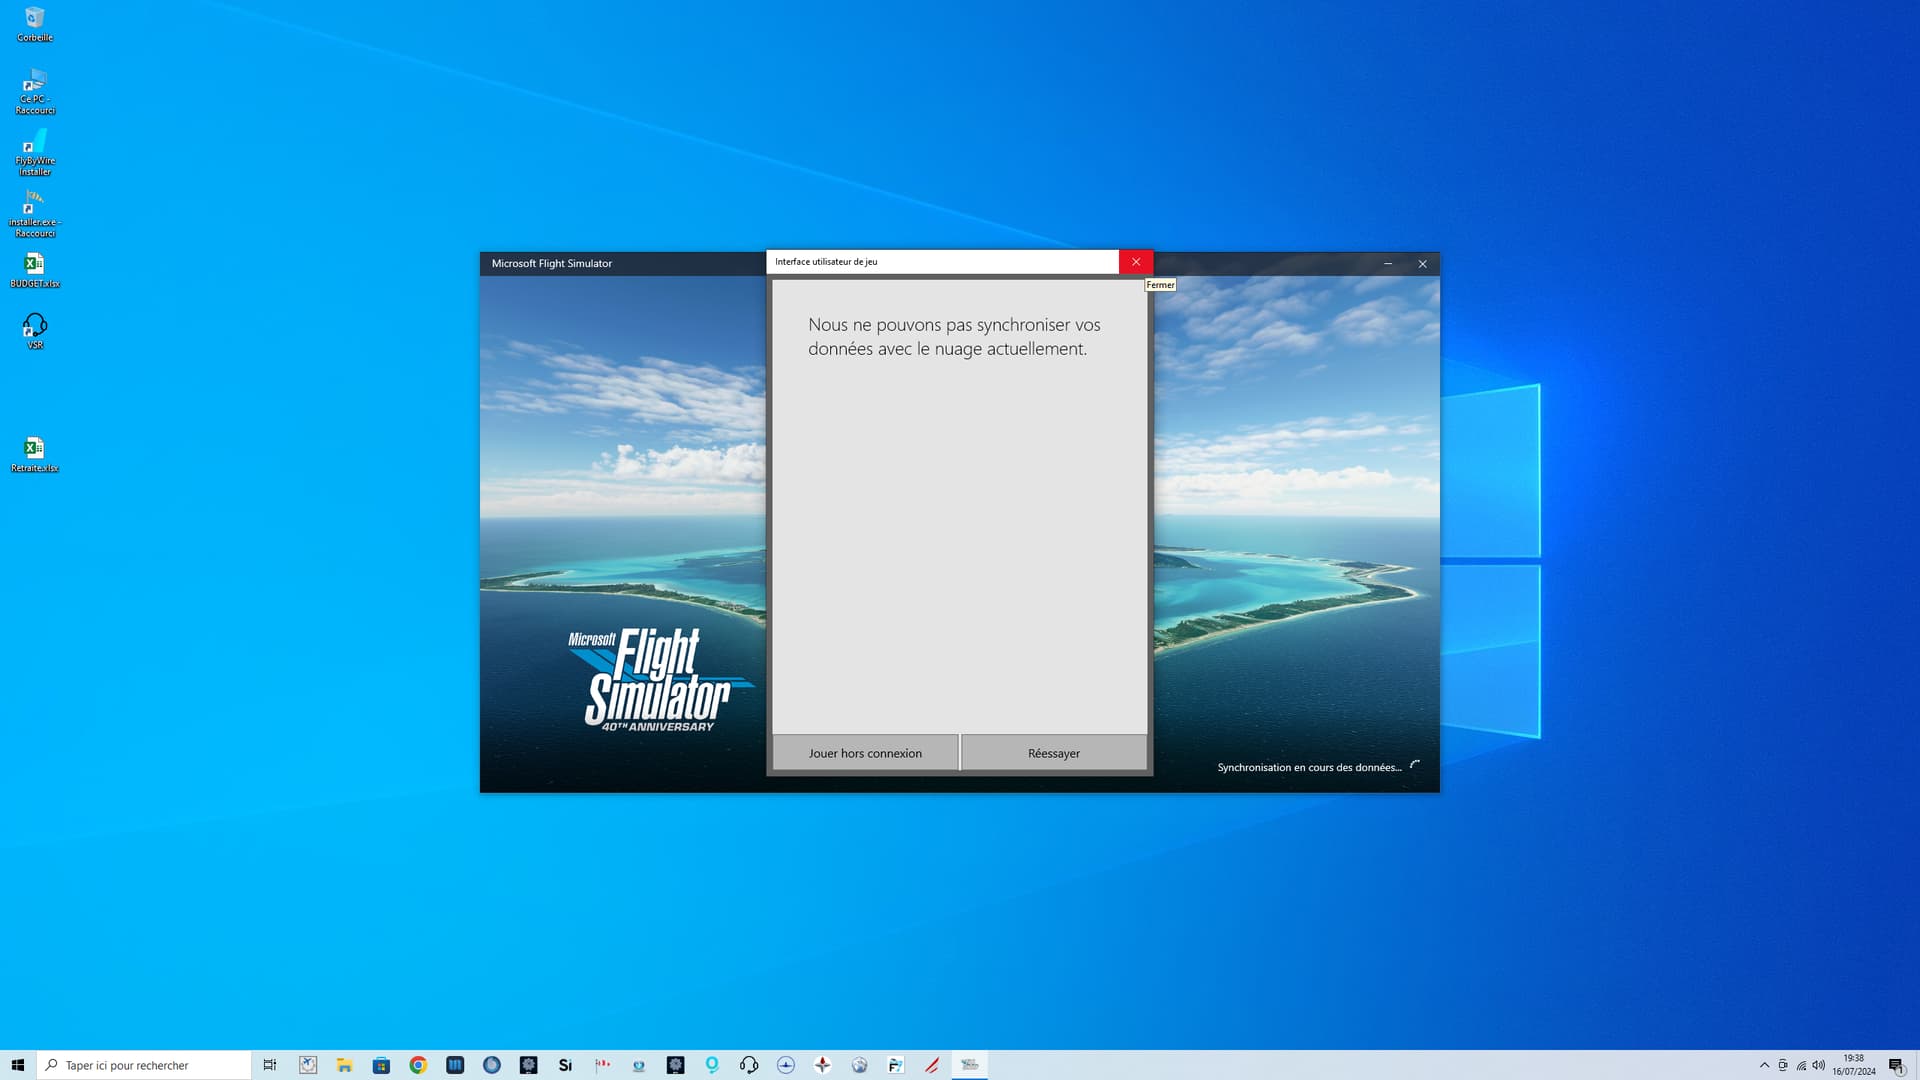Image resolution: width=1920 pixels, height=1080 pixels.
Task: Open the headset app in the taskbar
Action: pyautogui.click(x=749, y=1065)
